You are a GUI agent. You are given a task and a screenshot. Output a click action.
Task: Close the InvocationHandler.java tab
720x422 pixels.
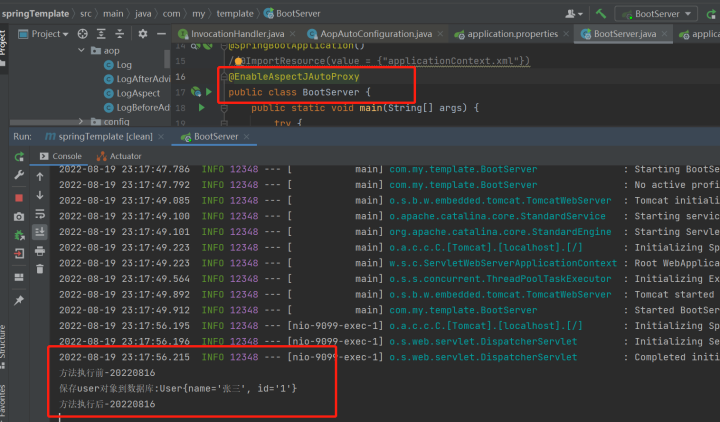[292, 34]
